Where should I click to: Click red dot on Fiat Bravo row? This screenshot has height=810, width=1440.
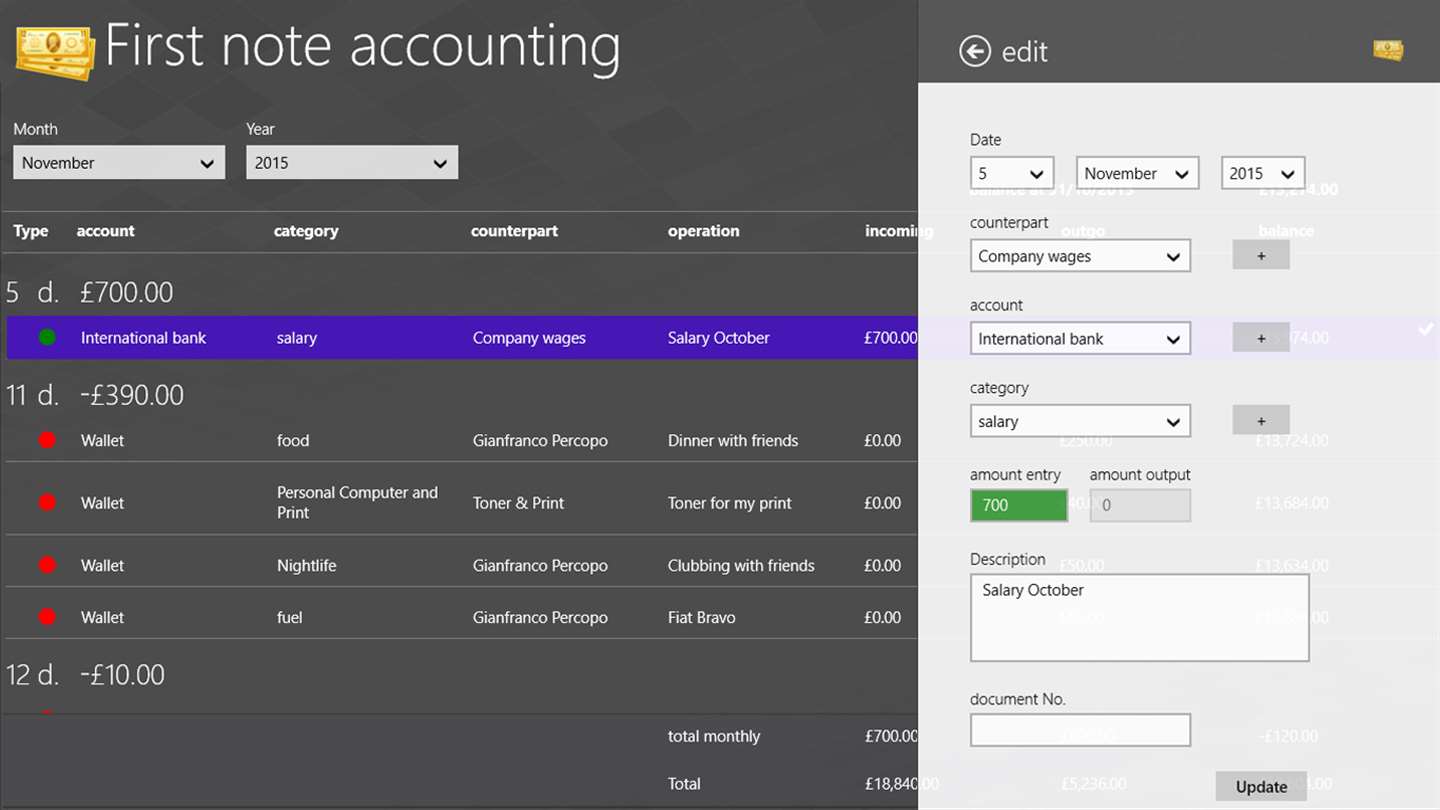[47, 617]
